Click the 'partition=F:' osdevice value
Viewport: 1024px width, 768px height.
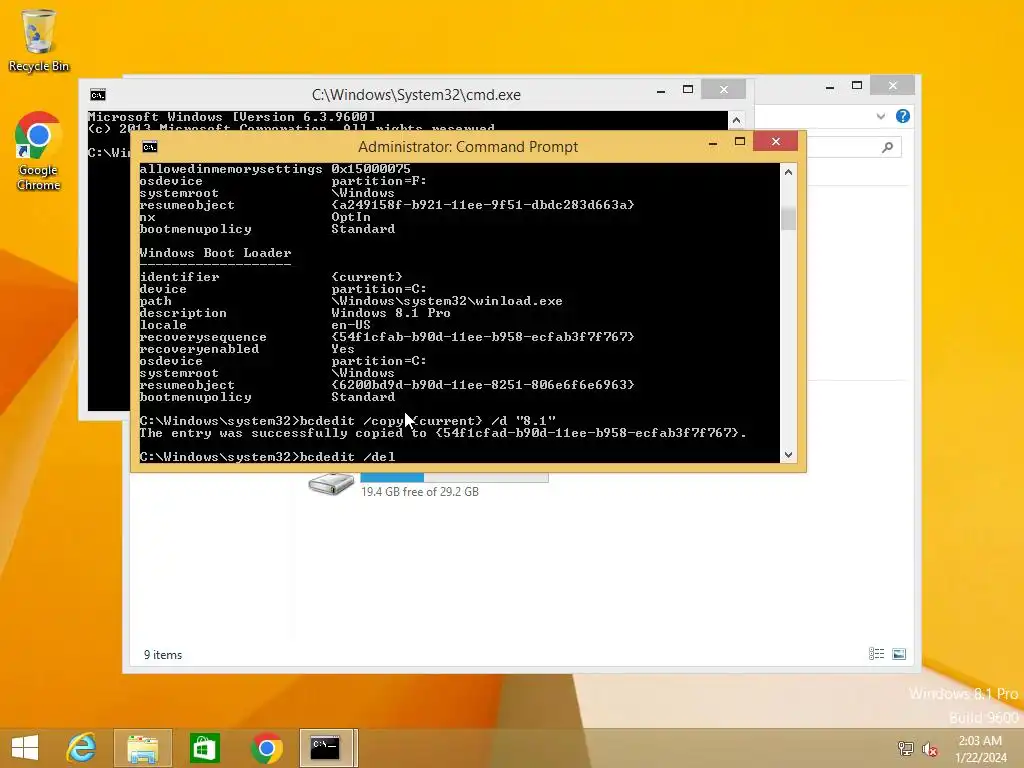tap(379, 181)
